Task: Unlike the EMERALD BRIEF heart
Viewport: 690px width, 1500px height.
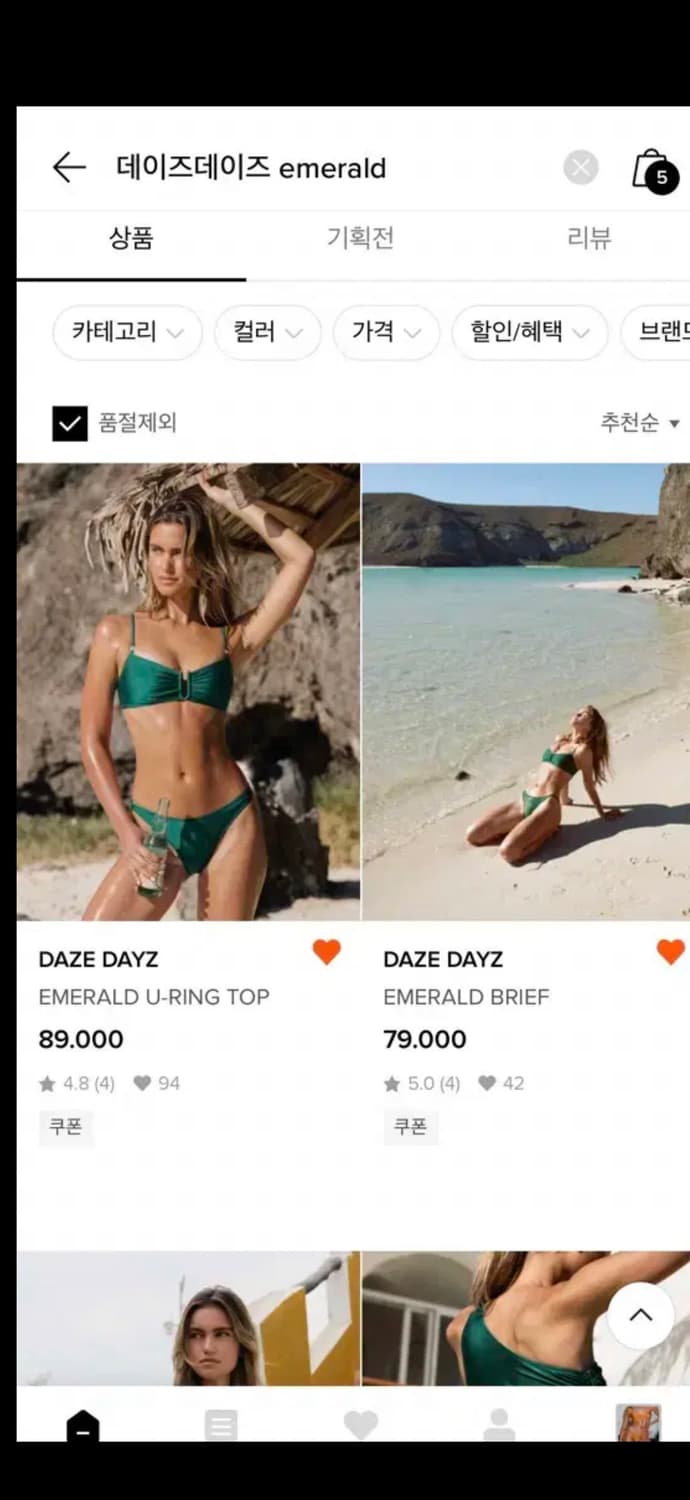Action: (671, 952)
